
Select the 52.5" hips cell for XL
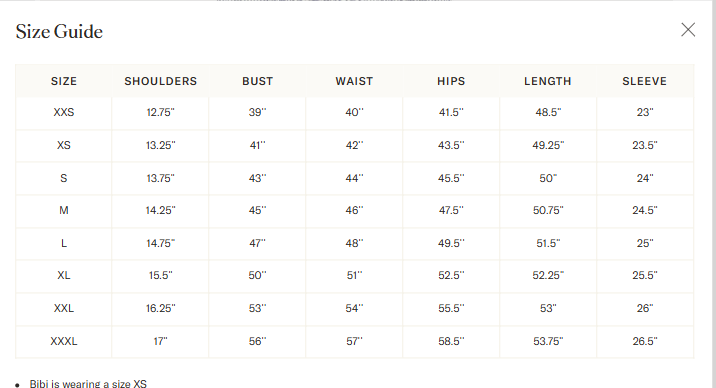[x=451, y=276]
